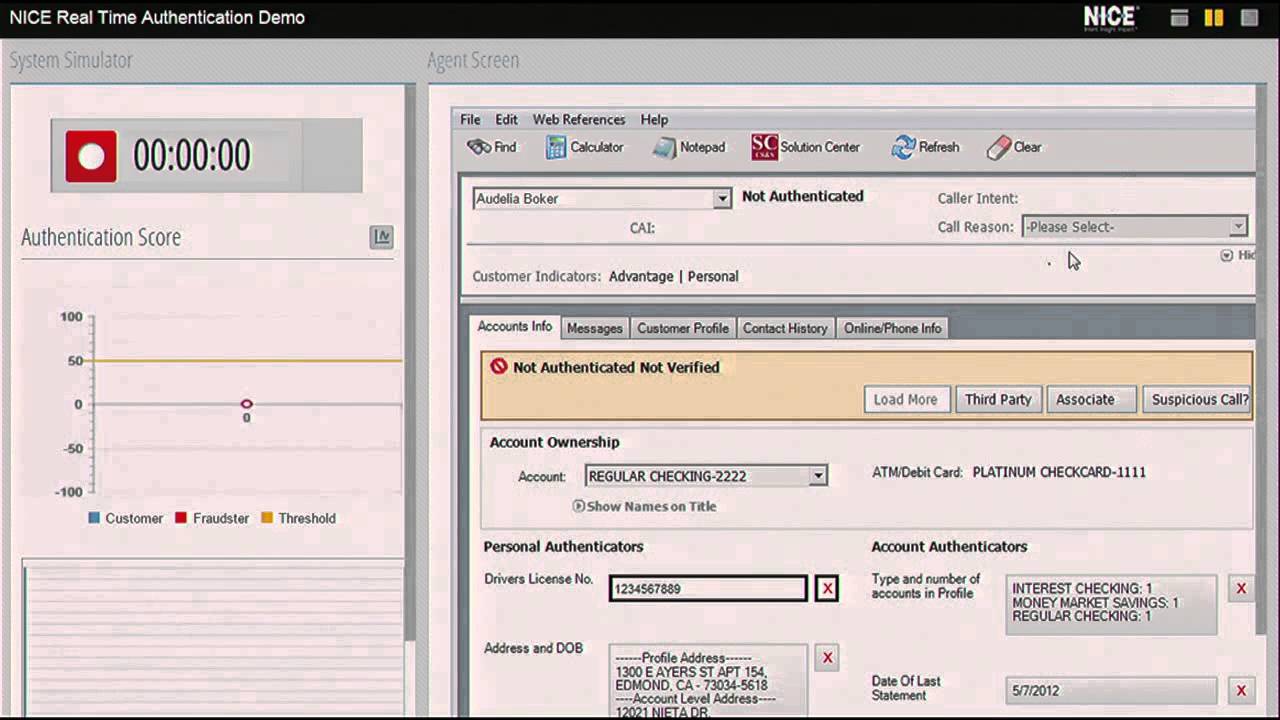The image size is (1280, 720).
Task: Click the Clear eraser icon
Action: tap(999, 148)
